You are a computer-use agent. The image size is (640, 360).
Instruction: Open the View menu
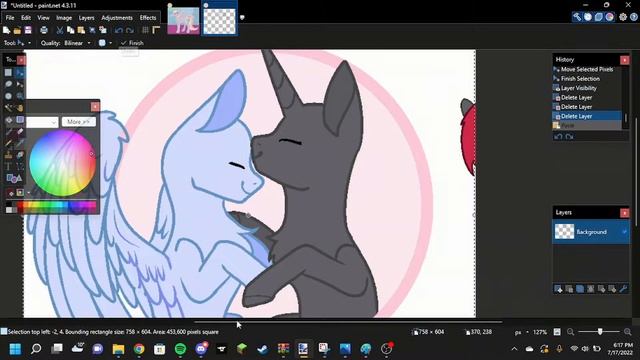click(x=43, y=18)
